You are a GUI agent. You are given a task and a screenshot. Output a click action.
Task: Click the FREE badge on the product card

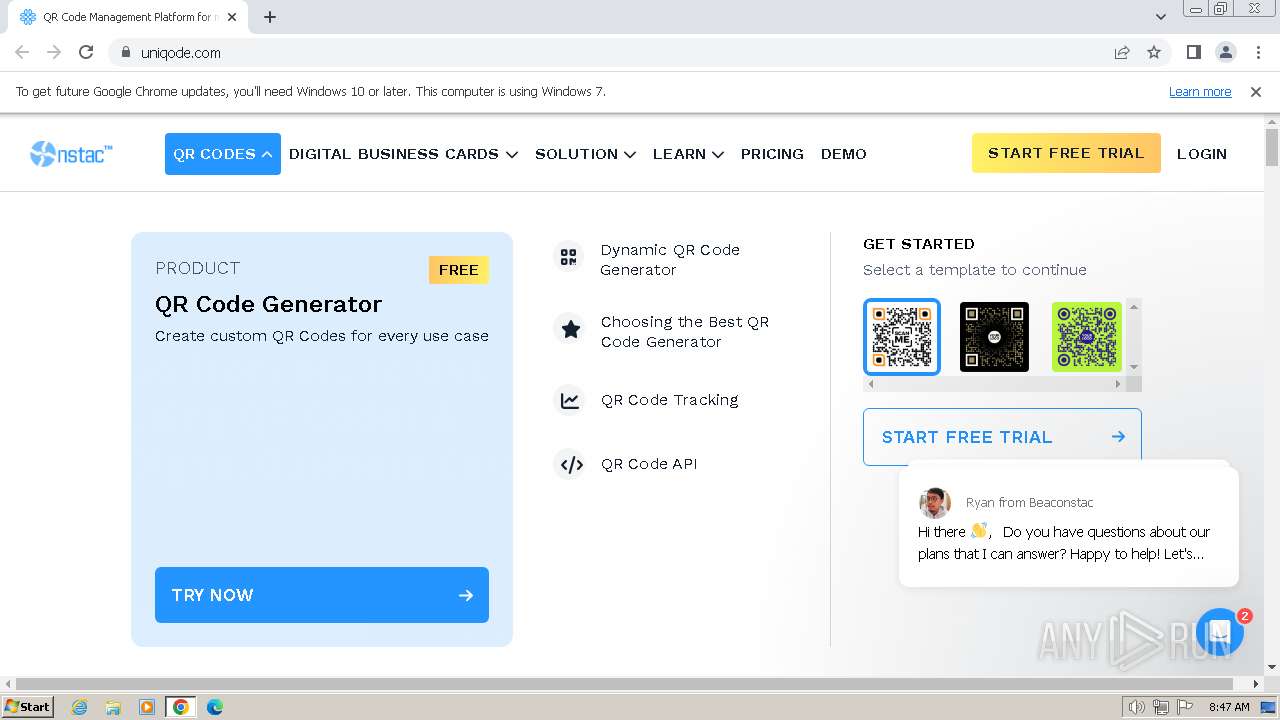click(459, 270)
